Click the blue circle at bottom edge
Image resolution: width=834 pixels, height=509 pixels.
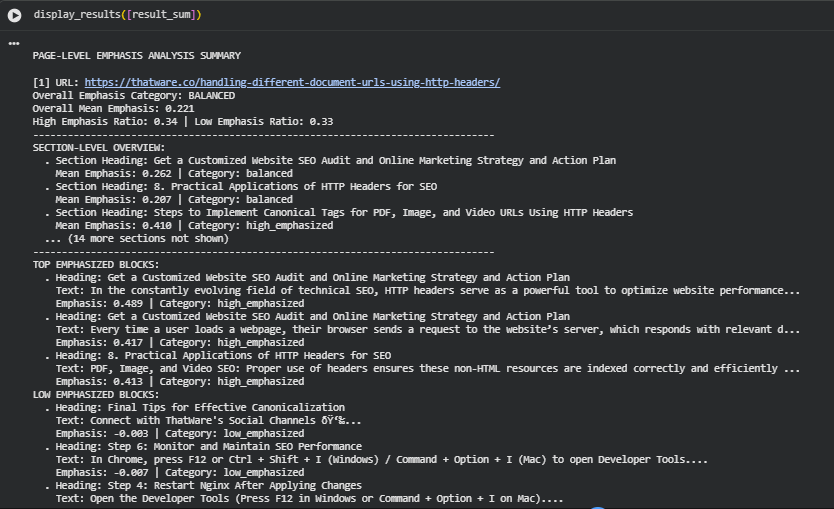tap(597, 506)
